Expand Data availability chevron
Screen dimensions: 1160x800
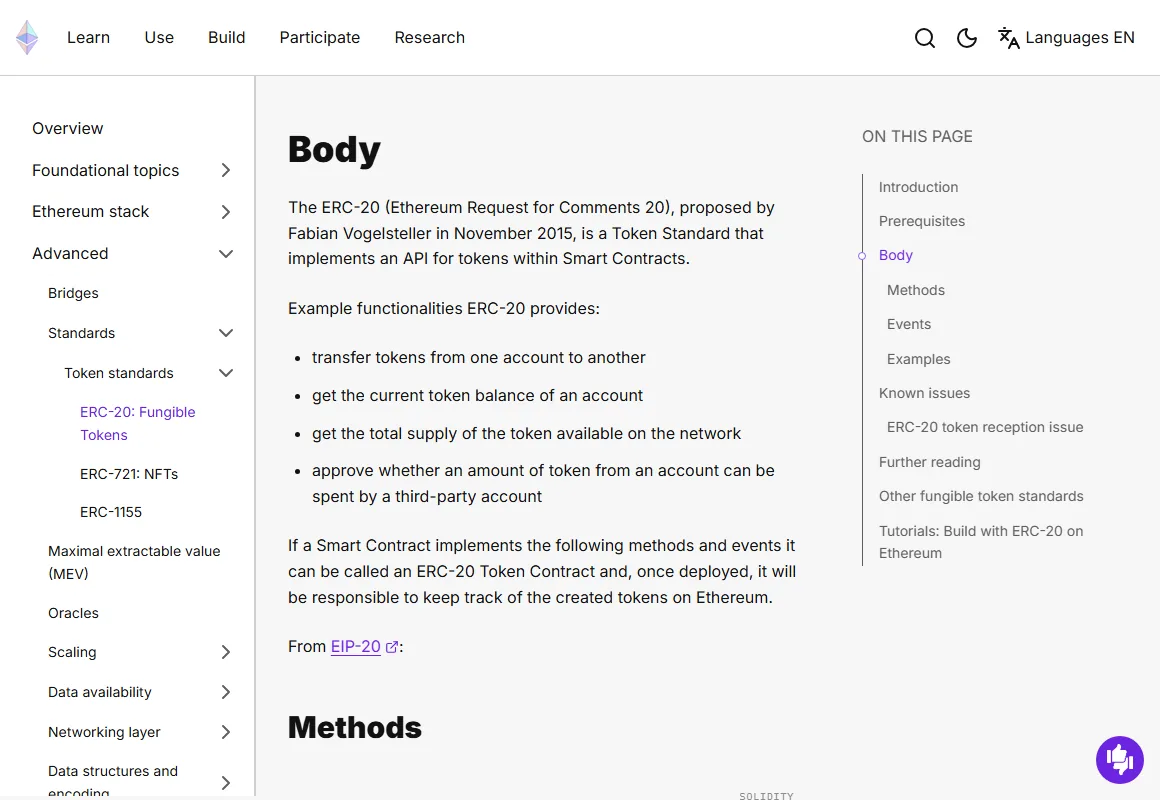226,692
